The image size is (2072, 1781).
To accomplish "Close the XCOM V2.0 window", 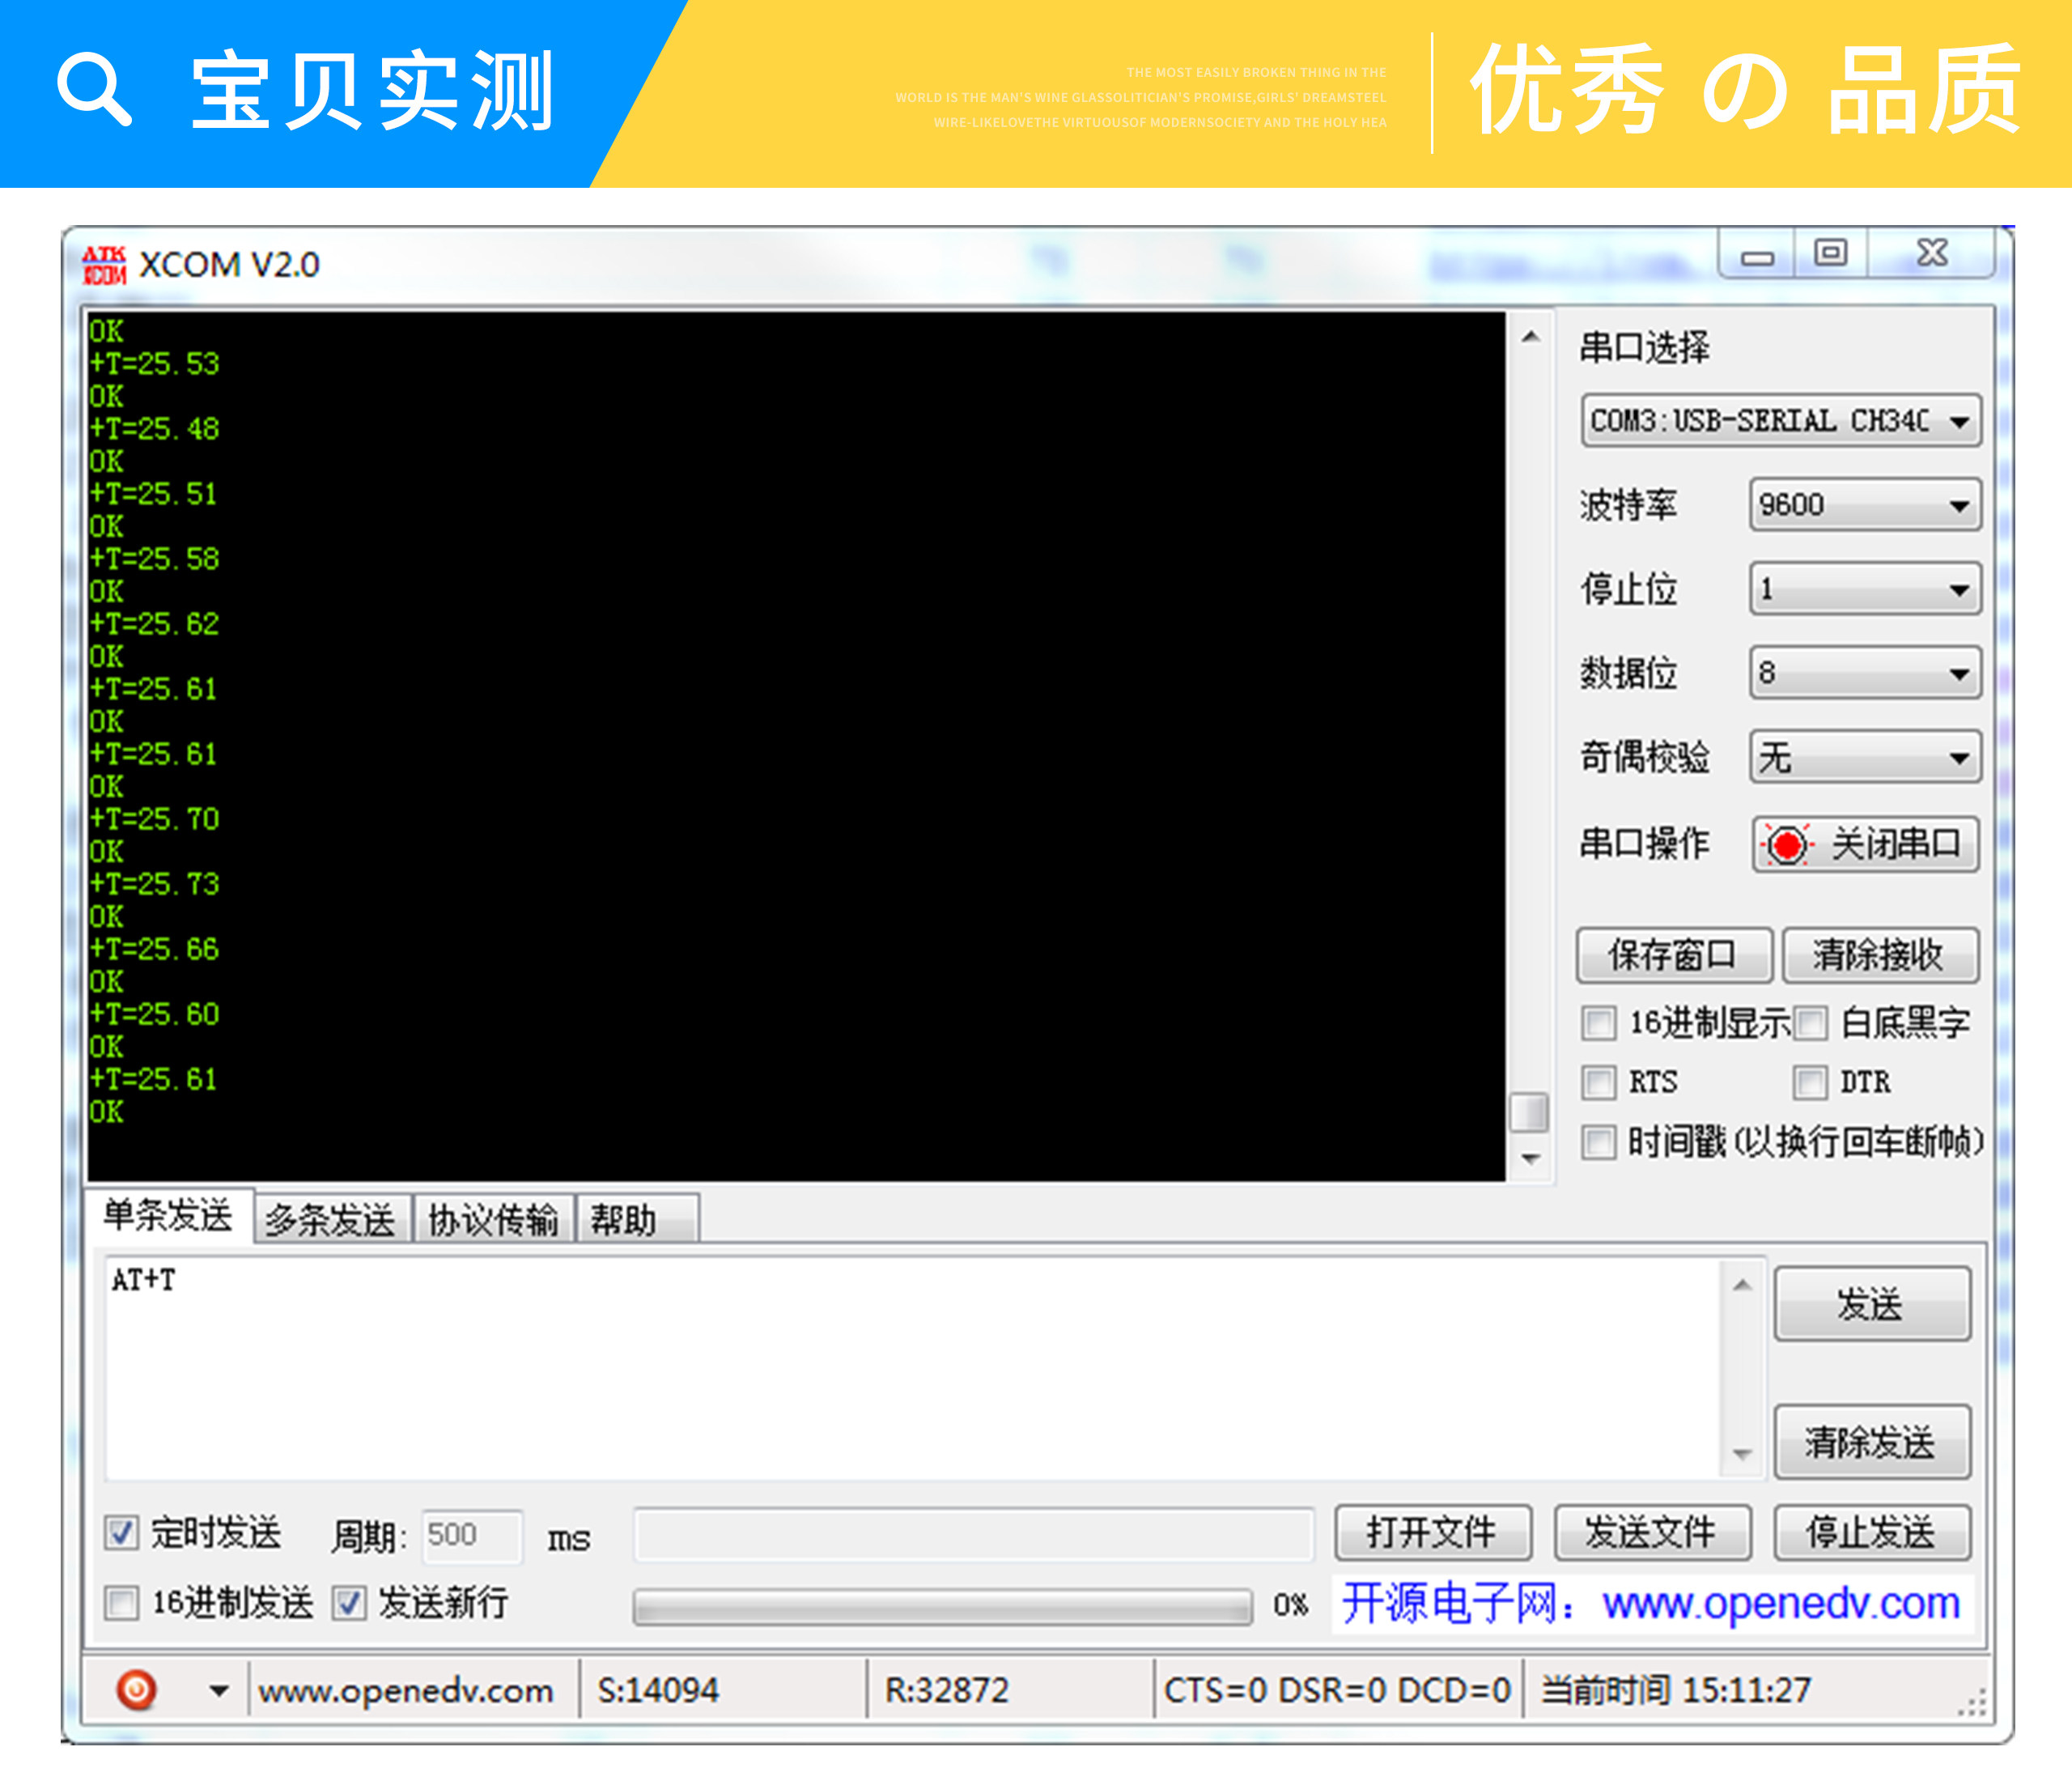I will [x=1932, y=254].
